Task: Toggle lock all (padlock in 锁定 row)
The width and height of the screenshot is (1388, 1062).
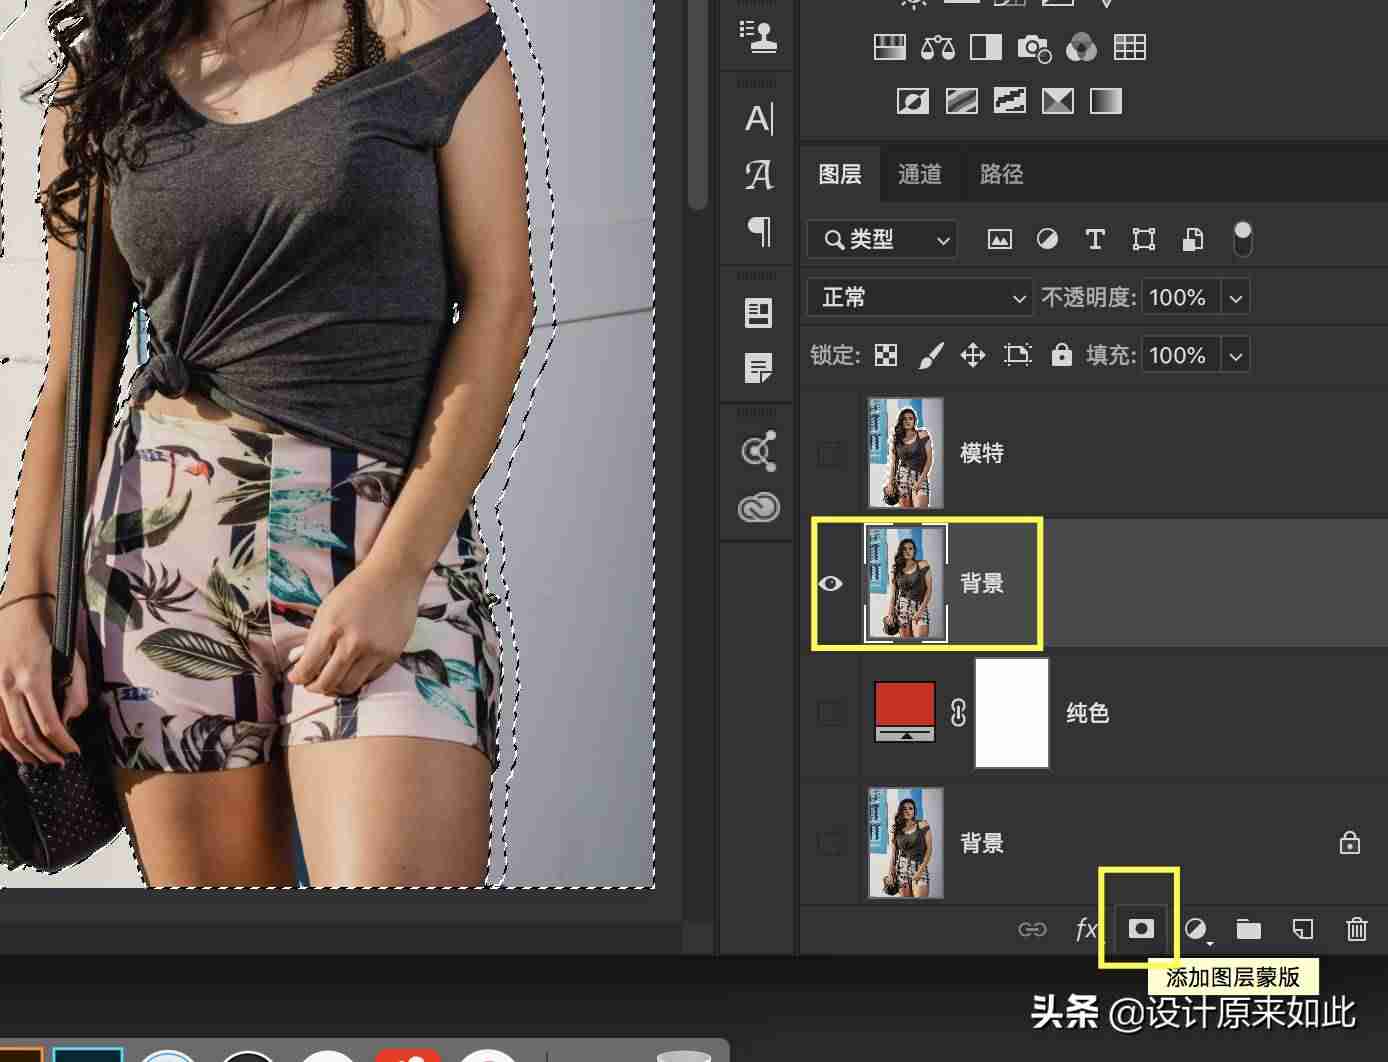Action: (1061, 355)
